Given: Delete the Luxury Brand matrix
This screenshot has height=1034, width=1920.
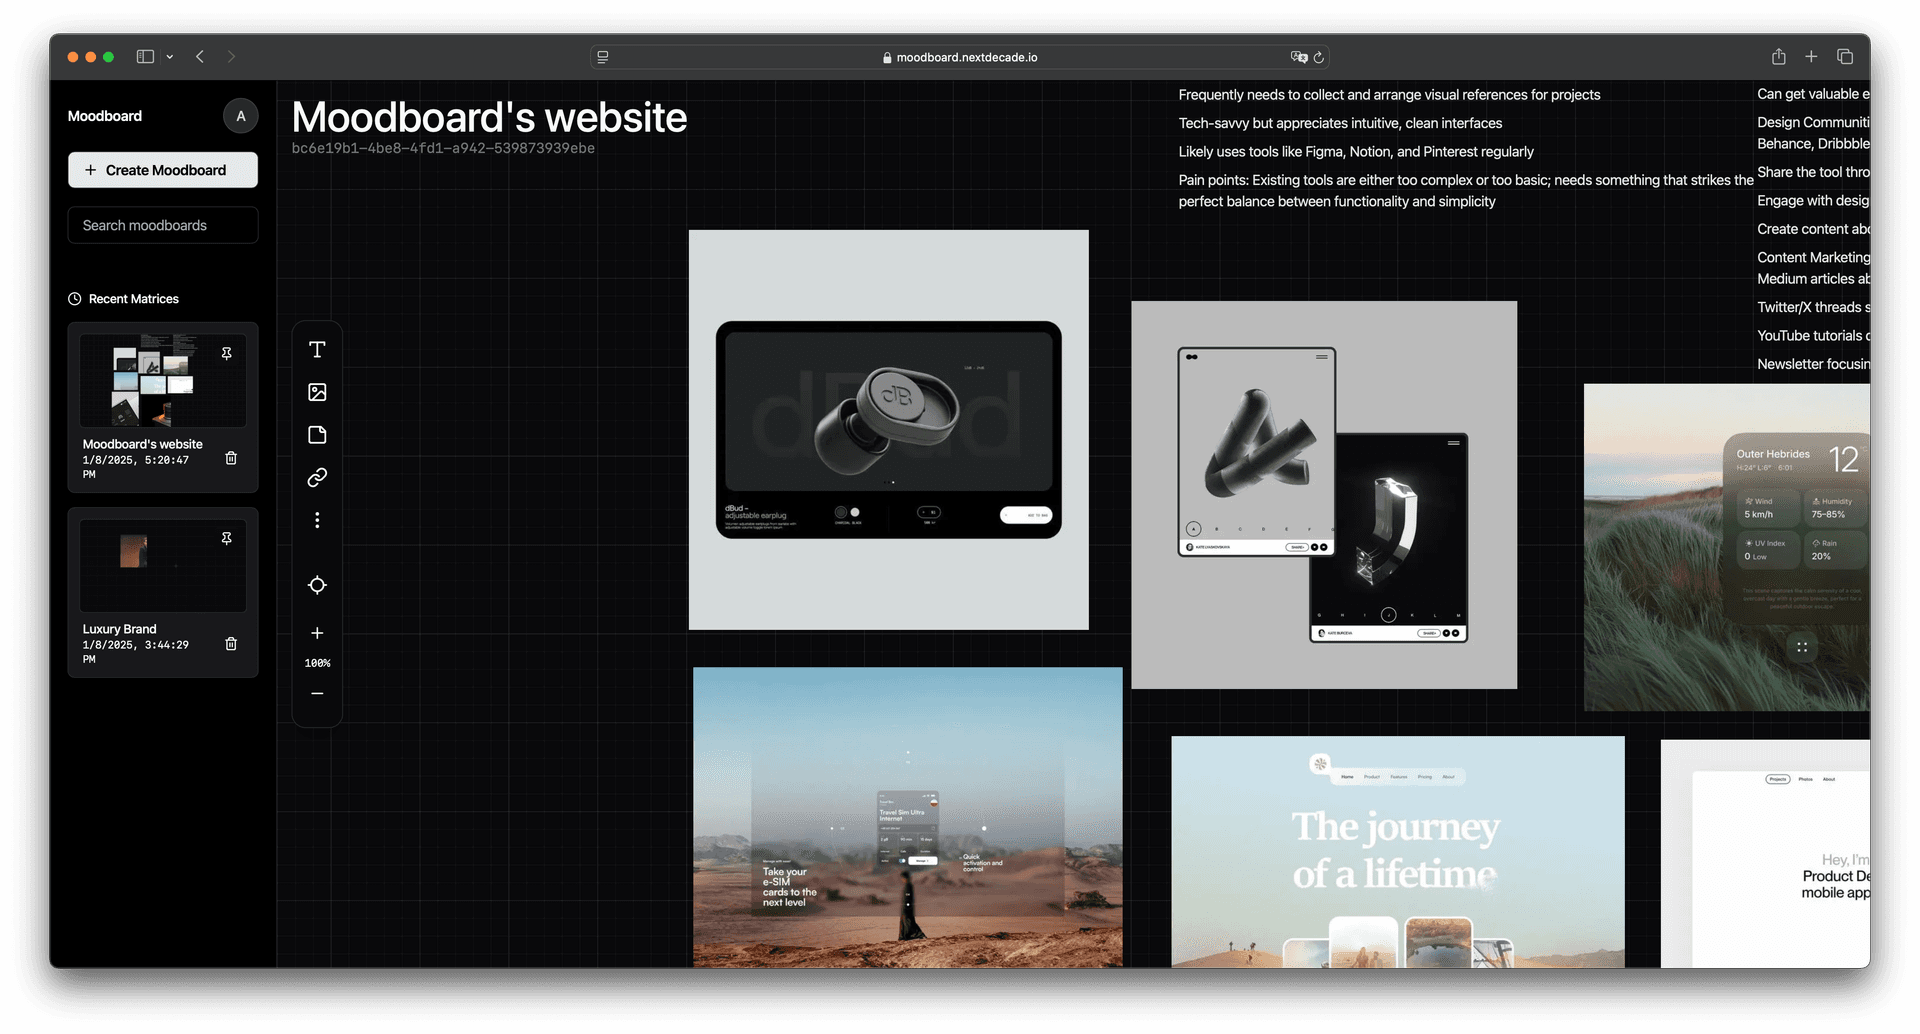Looking at the screenshot, I should tap(231, 644).
